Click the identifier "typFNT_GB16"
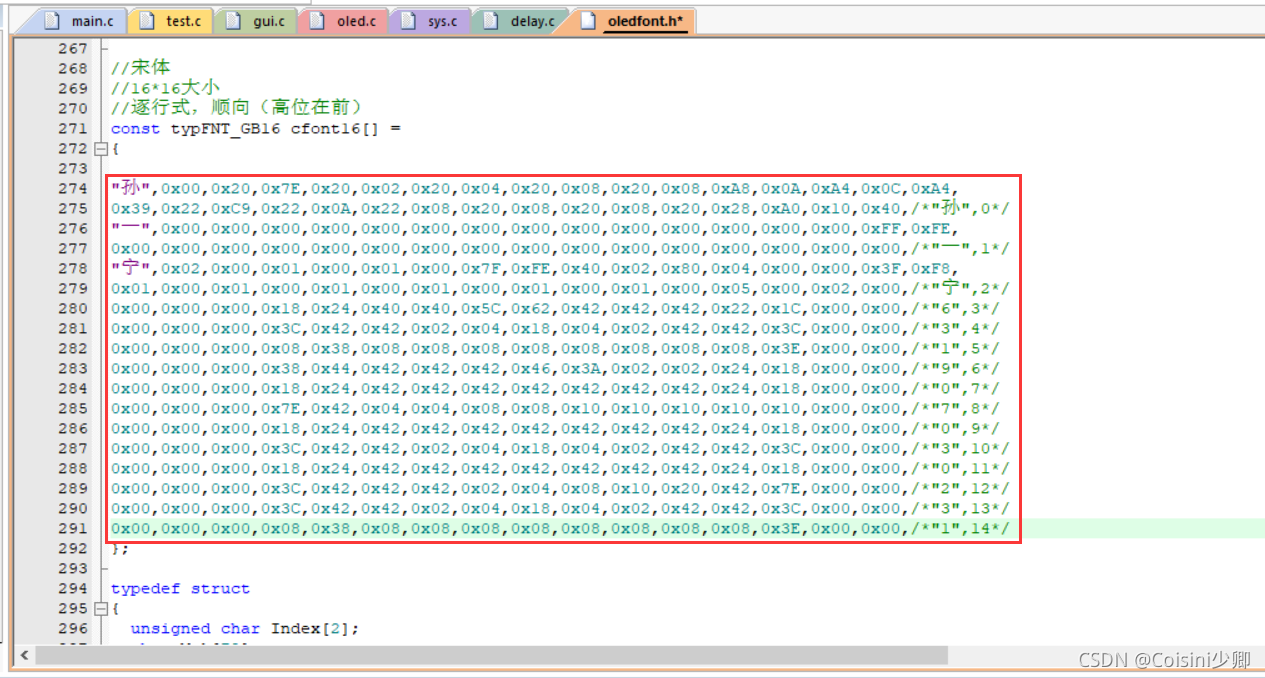The width and height of the screenshot is (1265, 678). [225, 128]
